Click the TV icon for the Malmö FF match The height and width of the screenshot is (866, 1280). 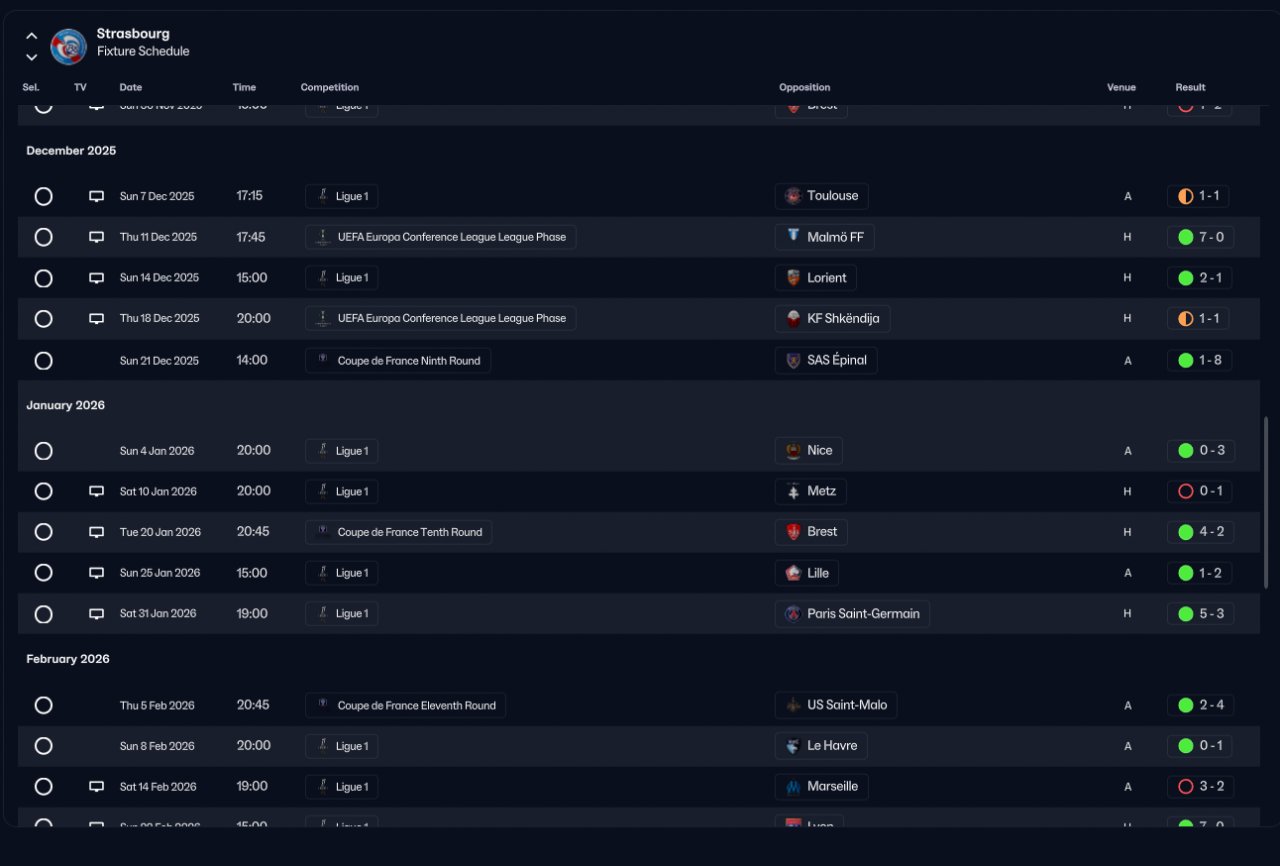(x=97, y=238)
